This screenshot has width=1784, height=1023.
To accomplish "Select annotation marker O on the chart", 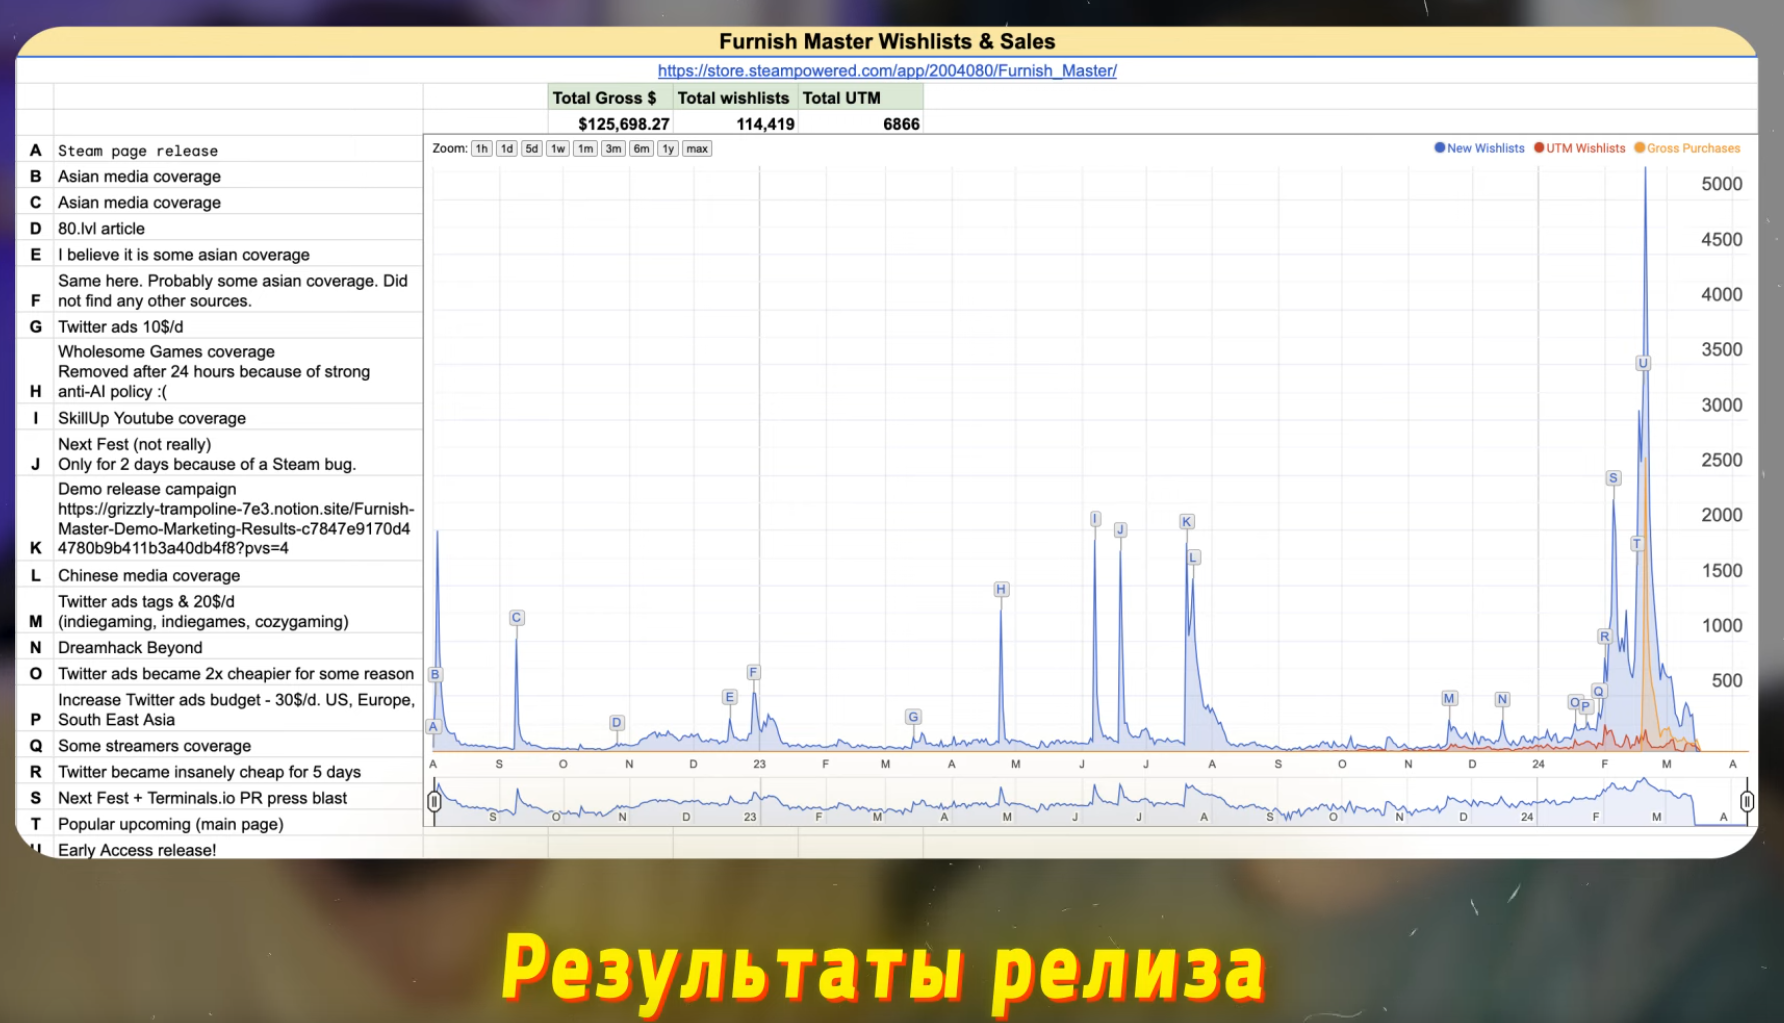I will click(1575, 703).
